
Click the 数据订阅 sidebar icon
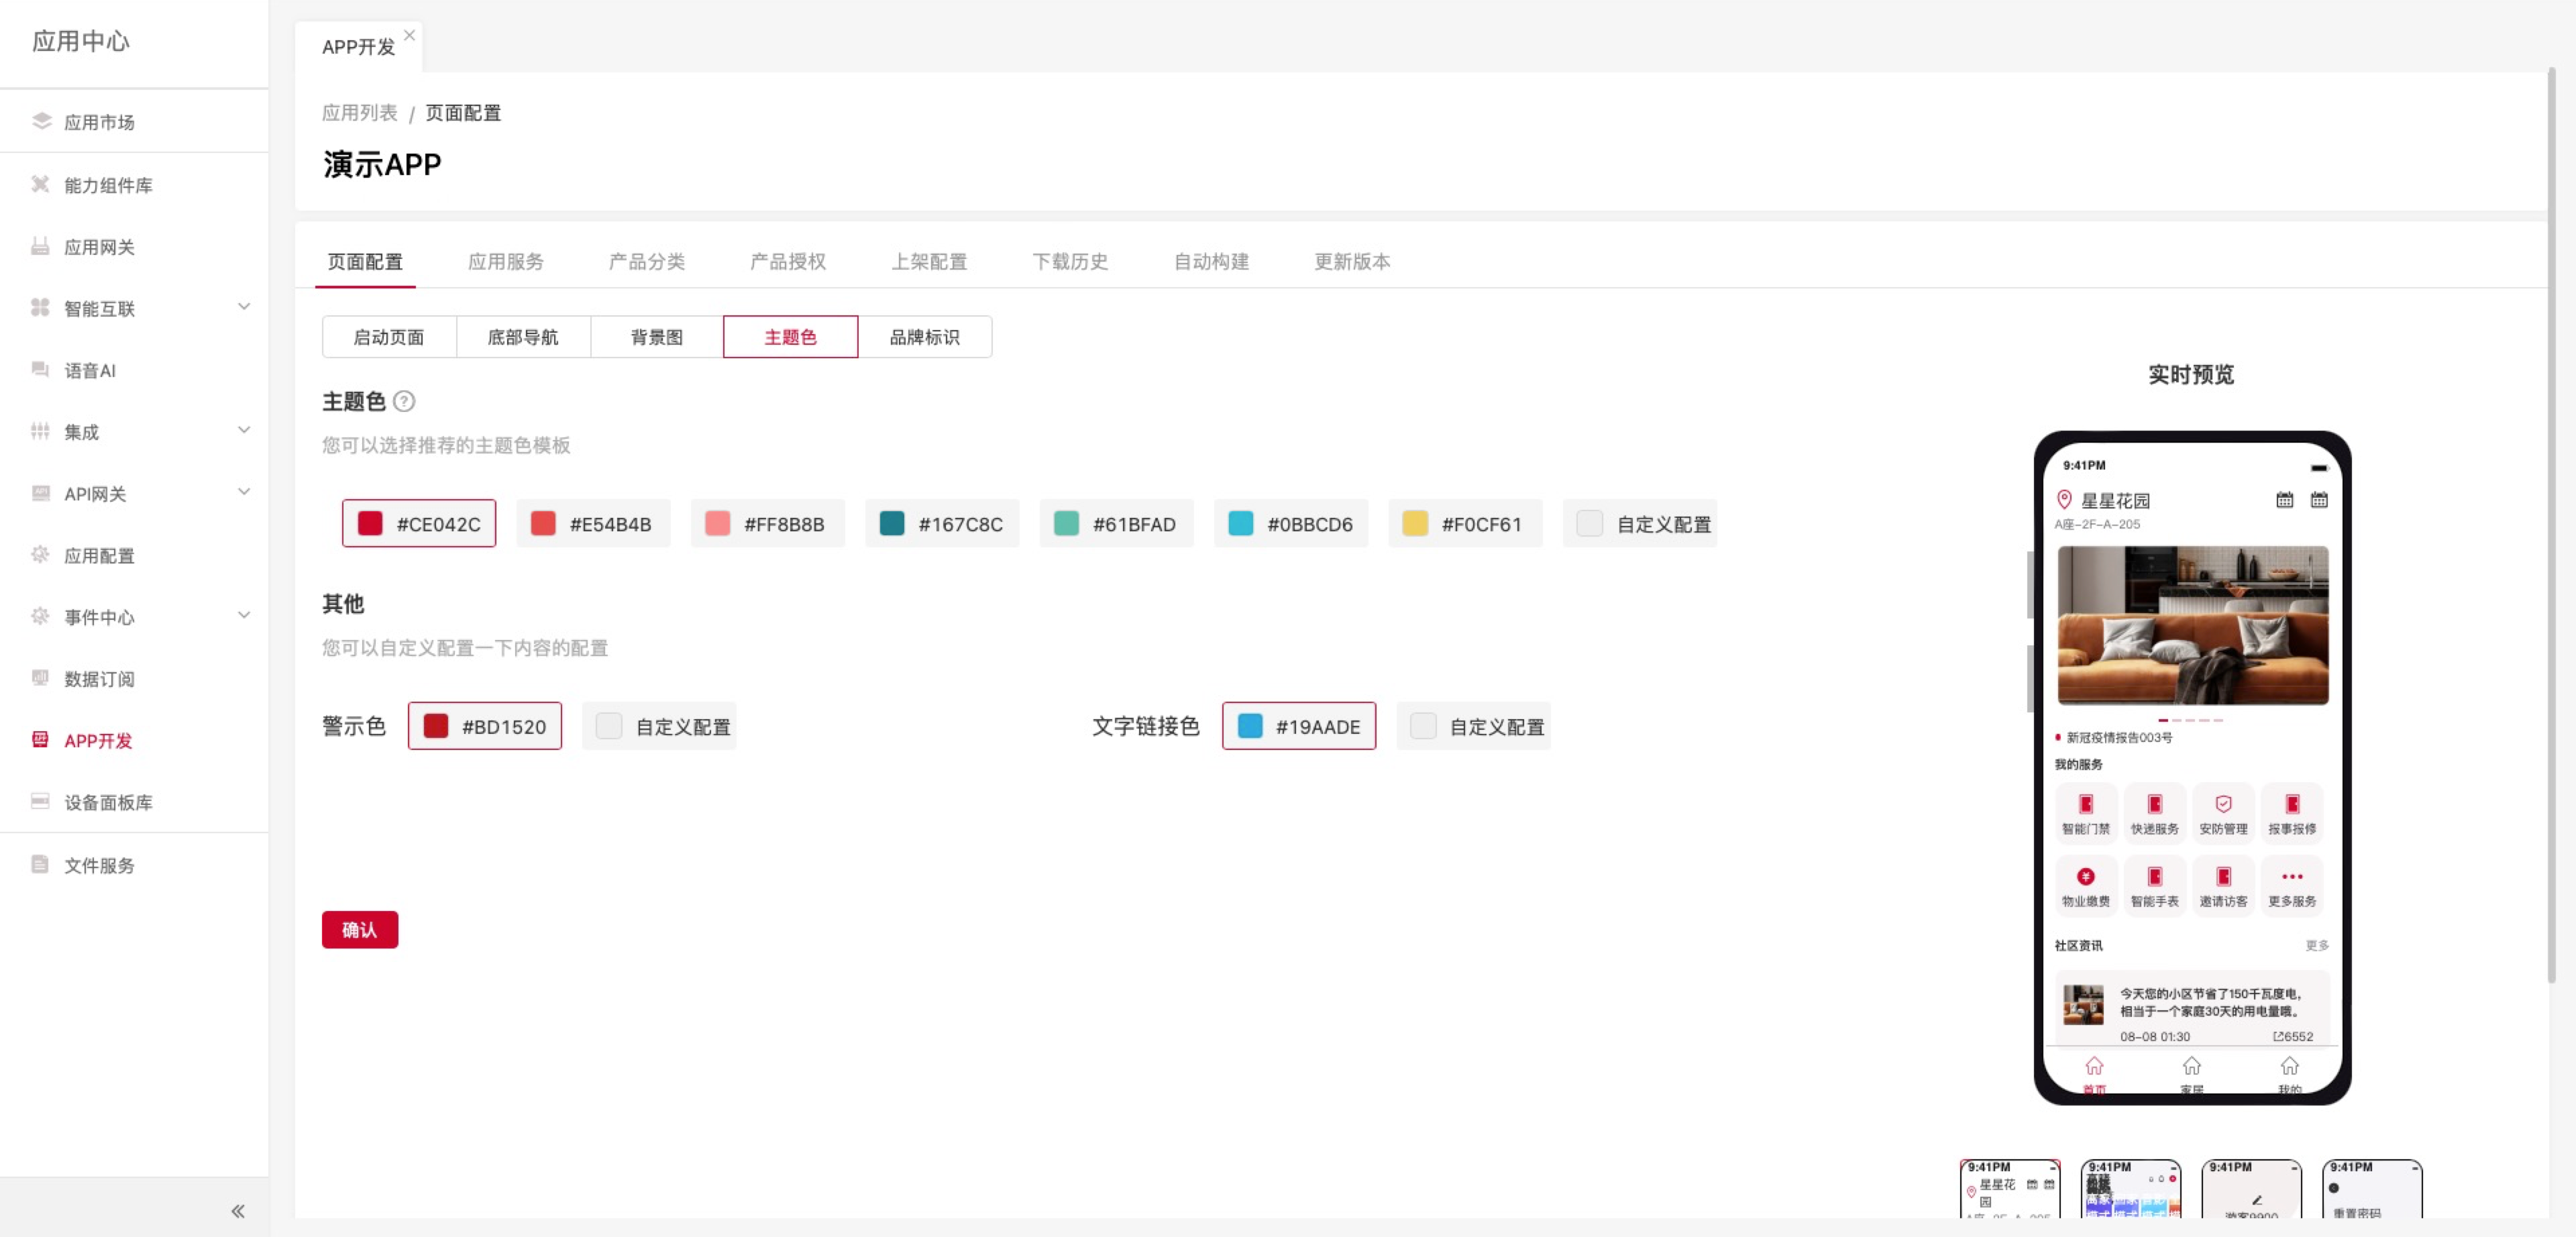pos(40,678)
